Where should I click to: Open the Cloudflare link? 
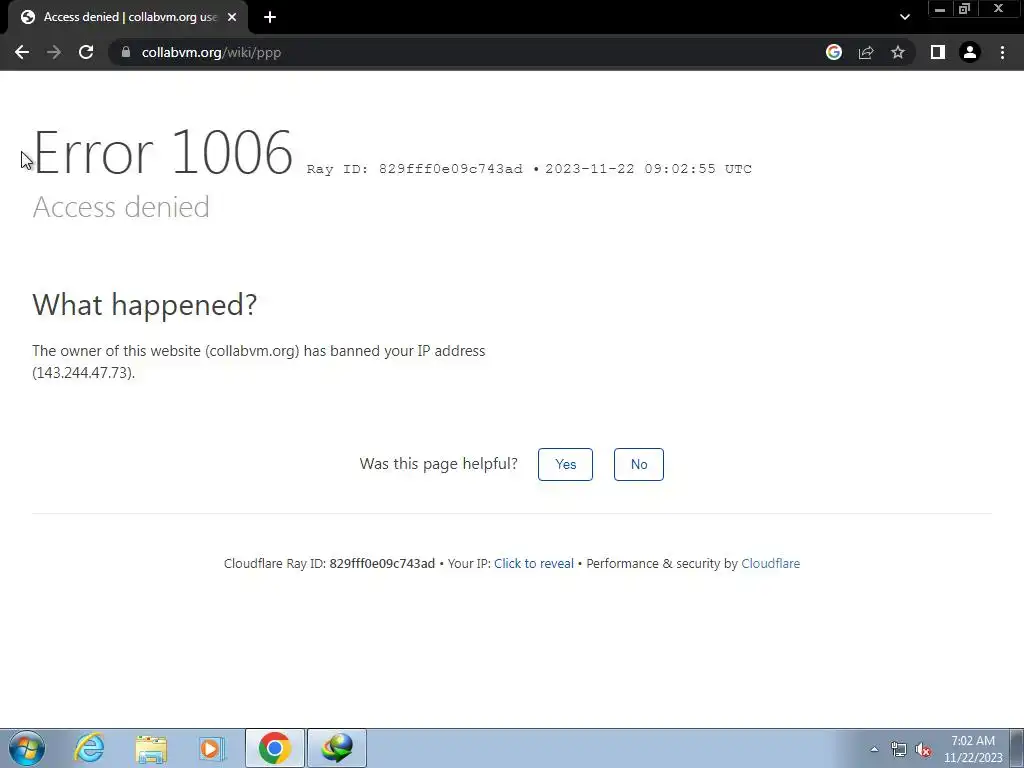[x=771, y=564]
